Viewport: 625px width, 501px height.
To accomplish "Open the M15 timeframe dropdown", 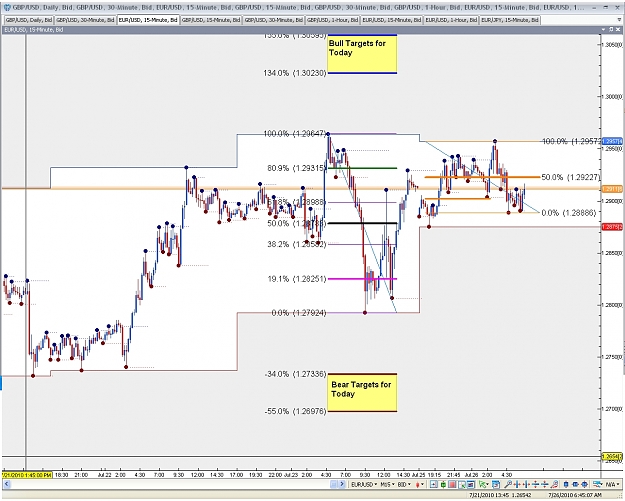I will click(387, 484).
